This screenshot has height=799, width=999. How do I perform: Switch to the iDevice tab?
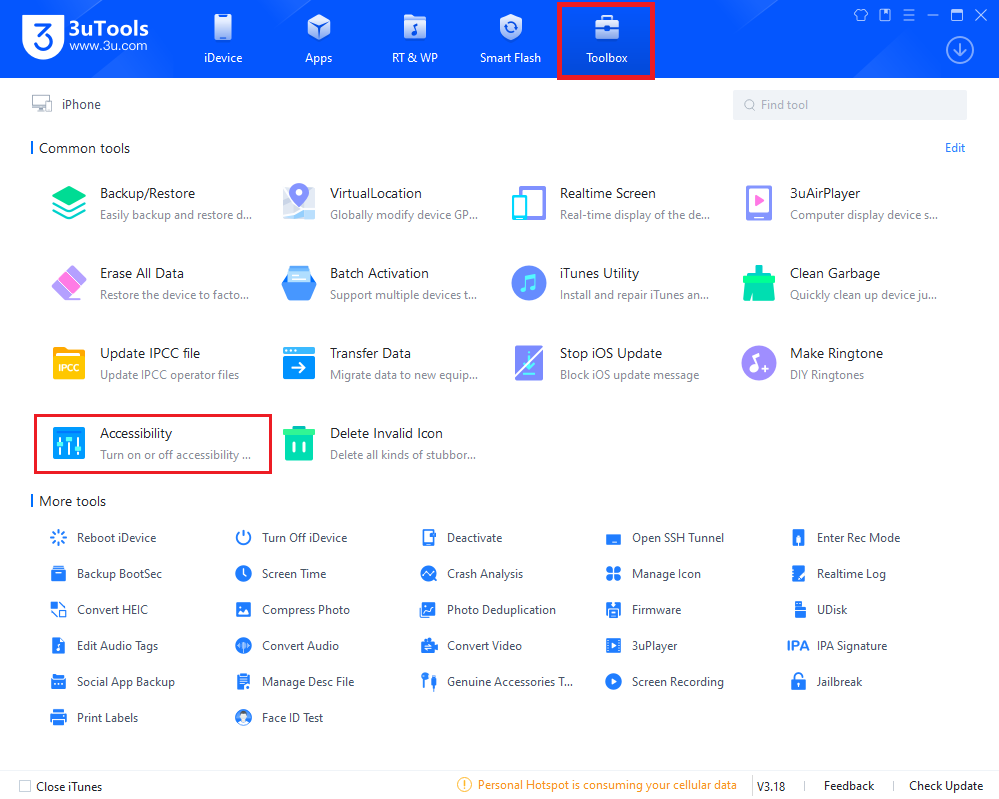point(223,40)
